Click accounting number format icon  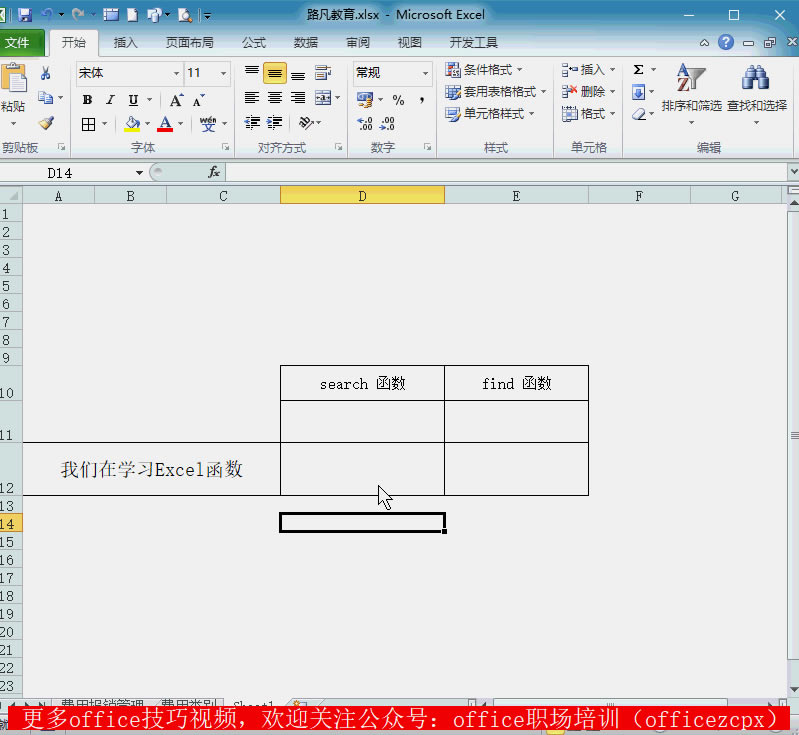(x=365, y=99)
